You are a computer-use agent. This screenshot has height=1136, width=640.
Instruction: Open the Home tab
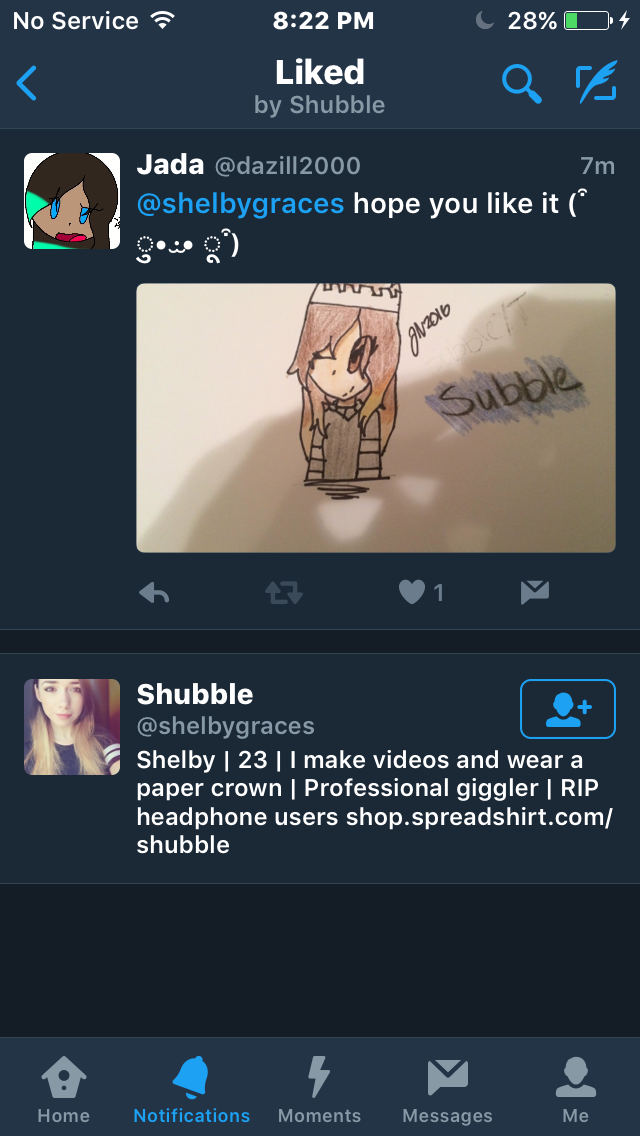click(x=64, y=1089)
